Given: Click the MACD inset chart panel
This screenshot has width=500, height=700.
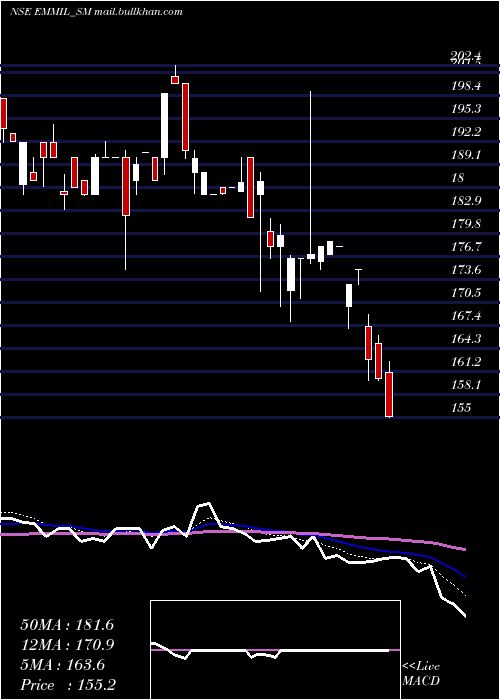Looking at the screenshot, I should coord(275,650).
